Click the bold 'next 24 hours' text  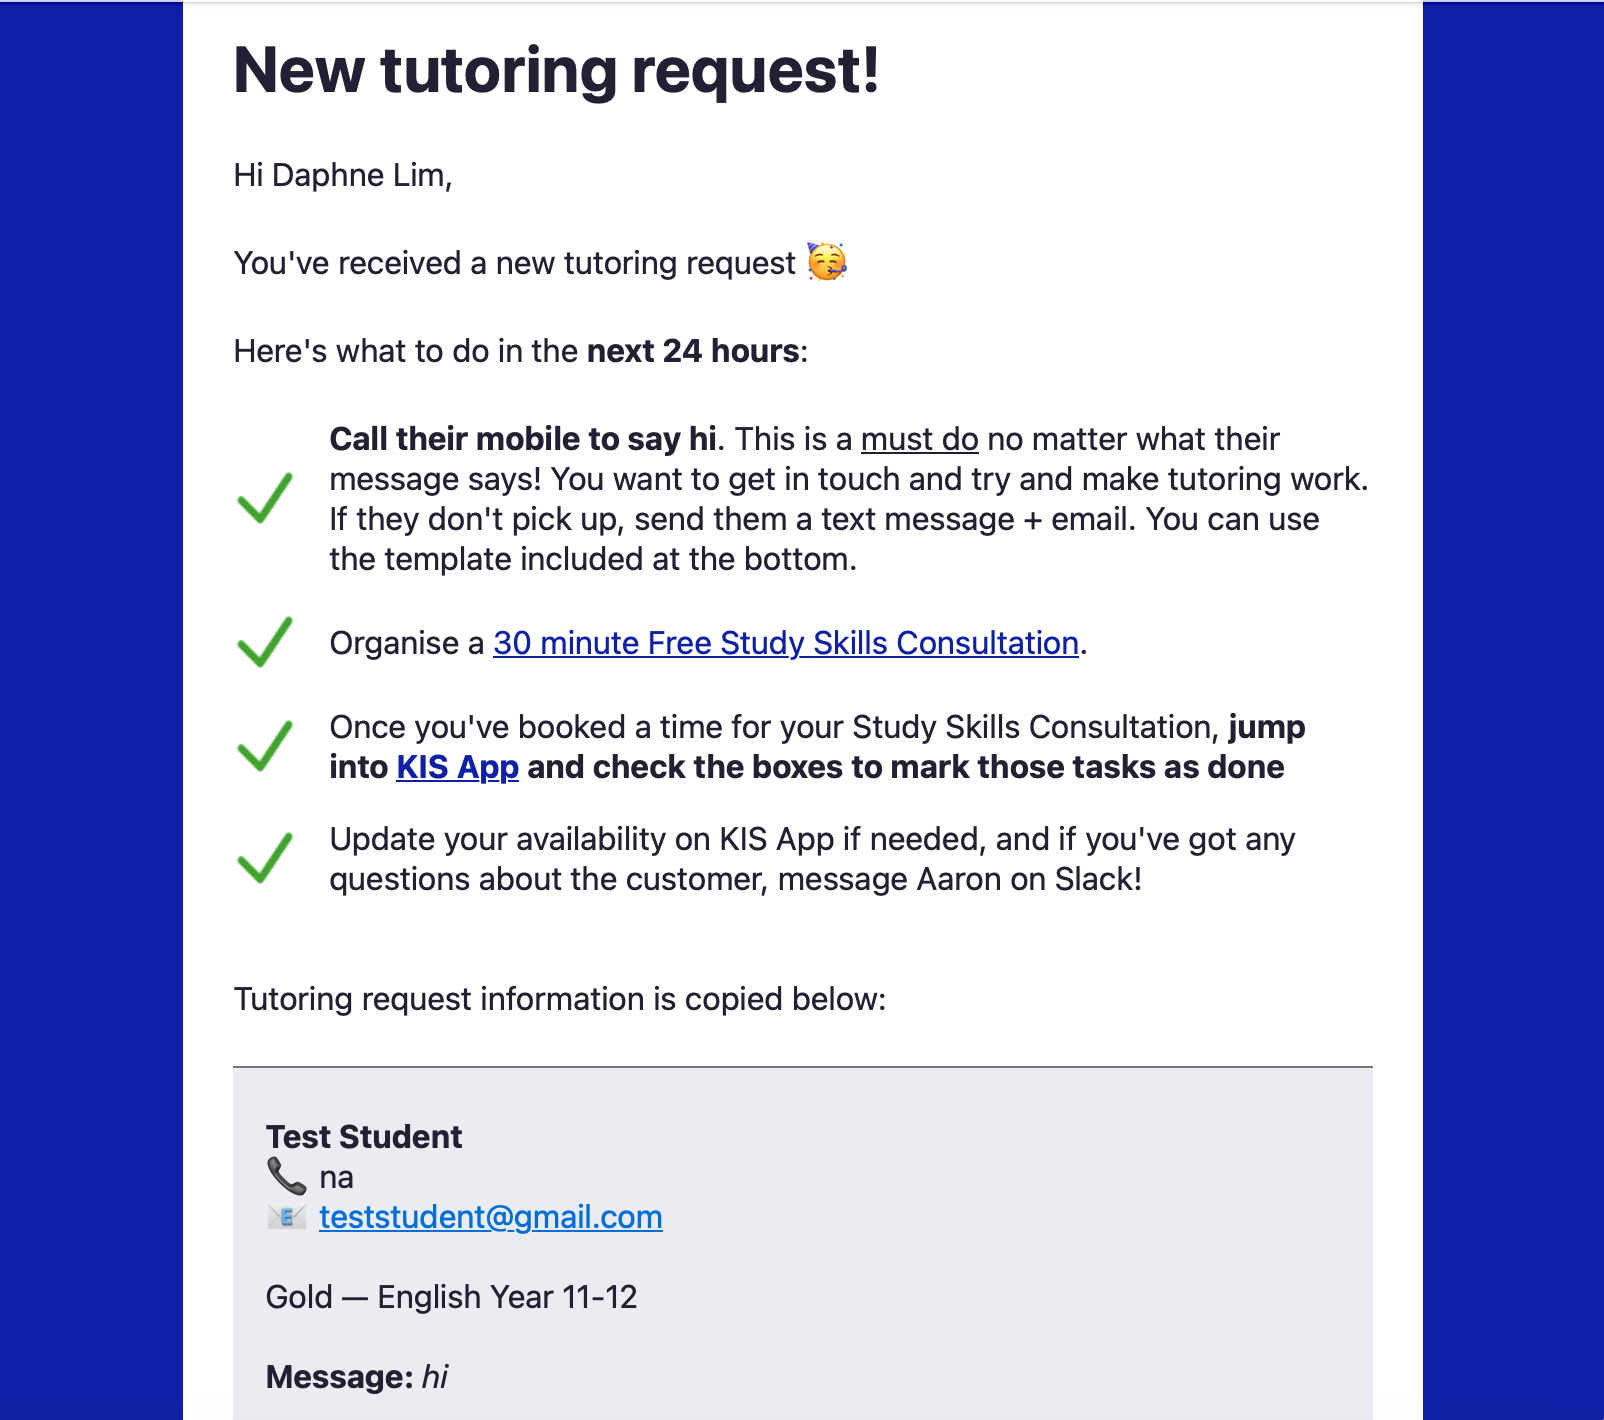click(693, 351)
